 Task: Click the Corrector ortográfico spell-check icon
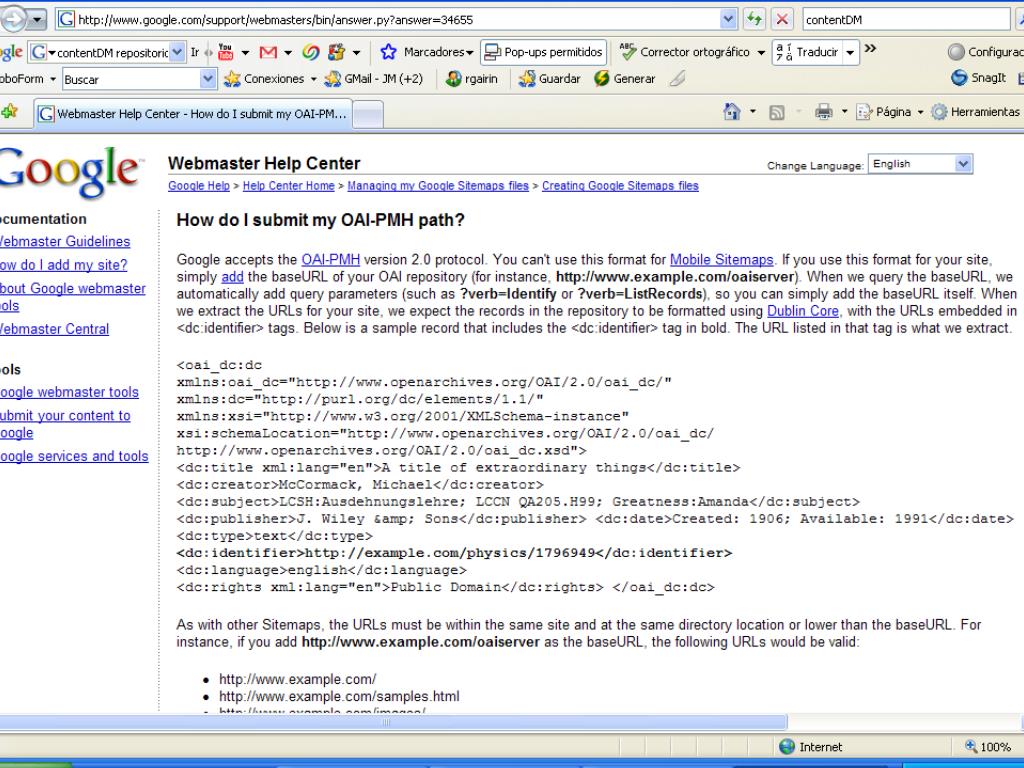click(x=628, y=52)
